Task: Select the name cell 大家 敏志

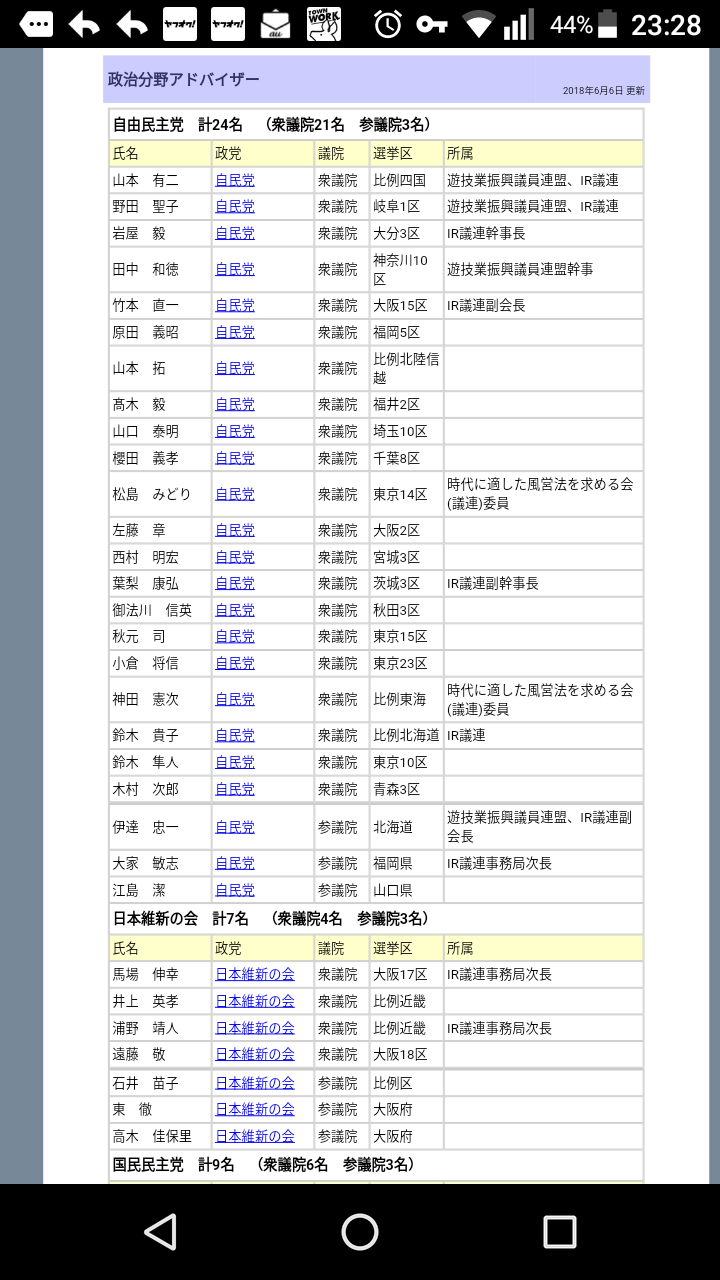Action: tap(160, 863)
